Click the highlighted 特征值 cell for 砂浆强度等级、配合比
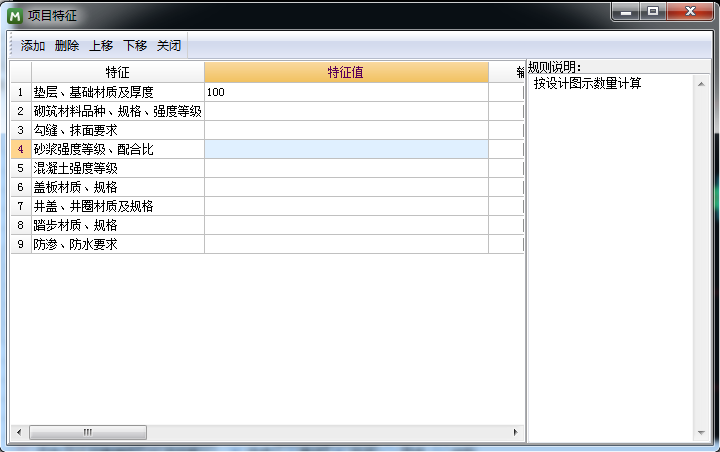720x452 pixels. tap(346, 149)
